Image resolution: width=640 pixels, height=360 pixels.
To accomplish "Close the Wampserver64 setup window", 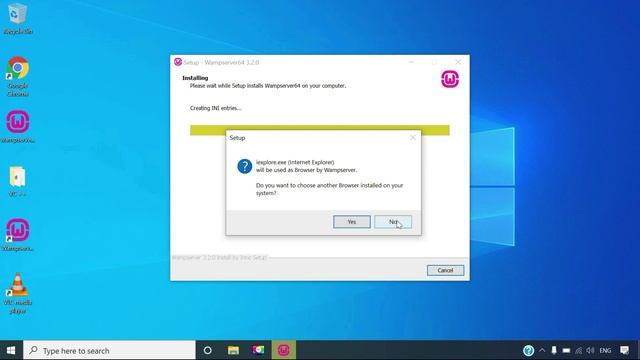I will 458,62.
